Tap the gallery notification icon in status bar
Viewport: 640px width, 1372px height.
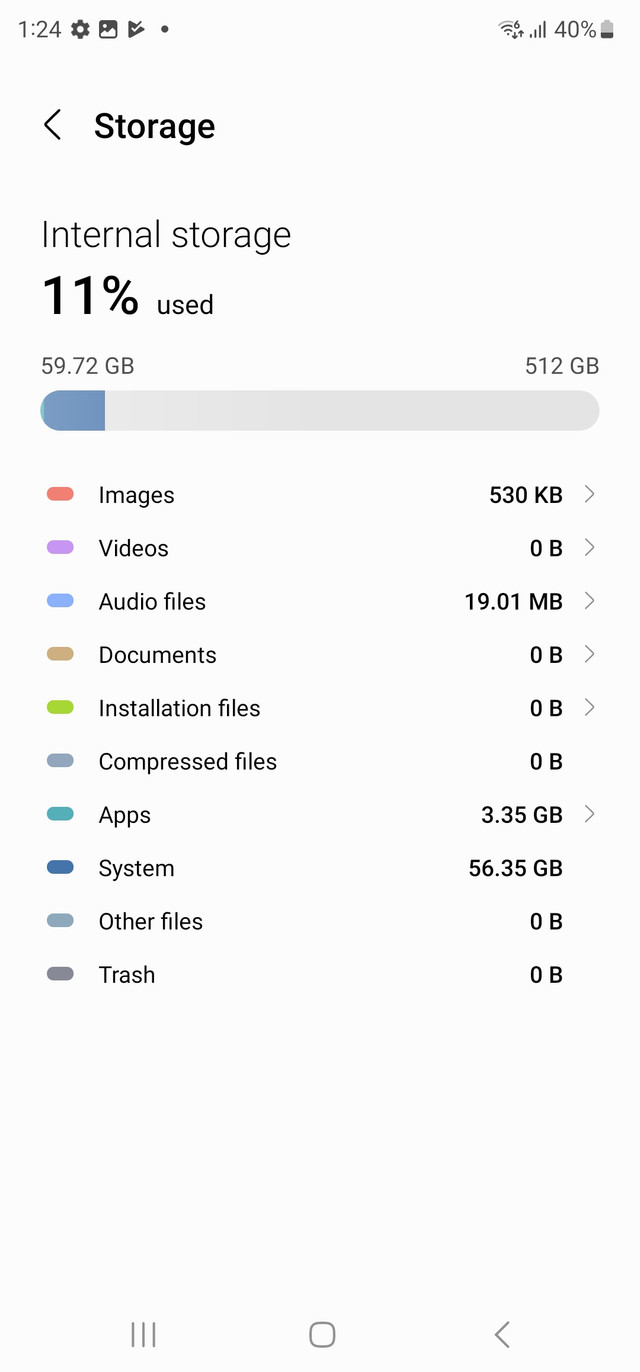tap(108, 30)
